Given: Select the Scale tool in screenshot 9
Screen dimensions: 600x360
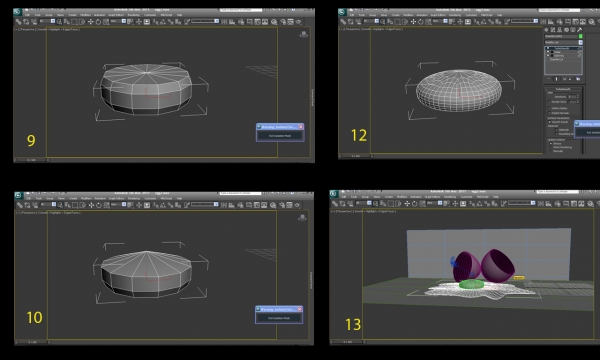Looking at the screenshot, I should [106, 22].
